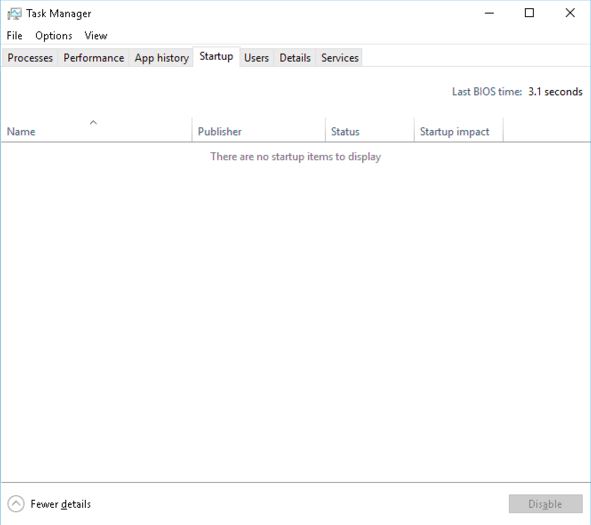Open the View menu
The height and width of the screenshot is (525, 591).
[x=96, y=35]
